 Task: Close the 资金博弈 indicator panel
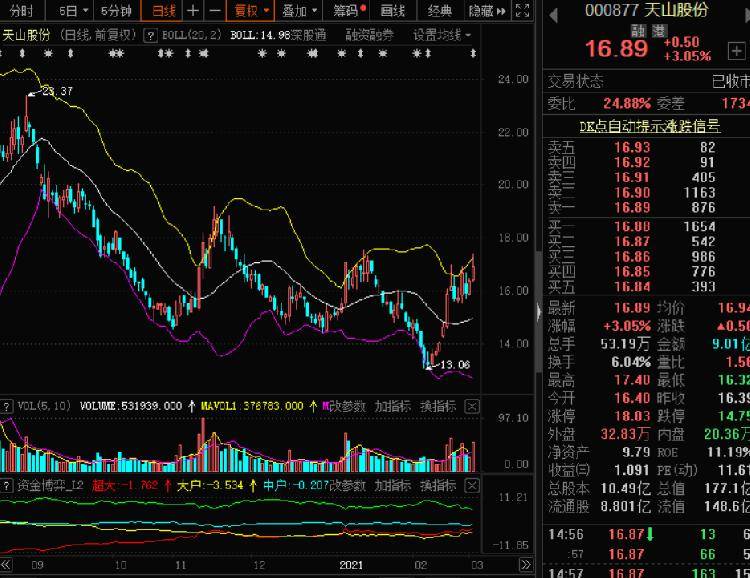tap(473, 485)
